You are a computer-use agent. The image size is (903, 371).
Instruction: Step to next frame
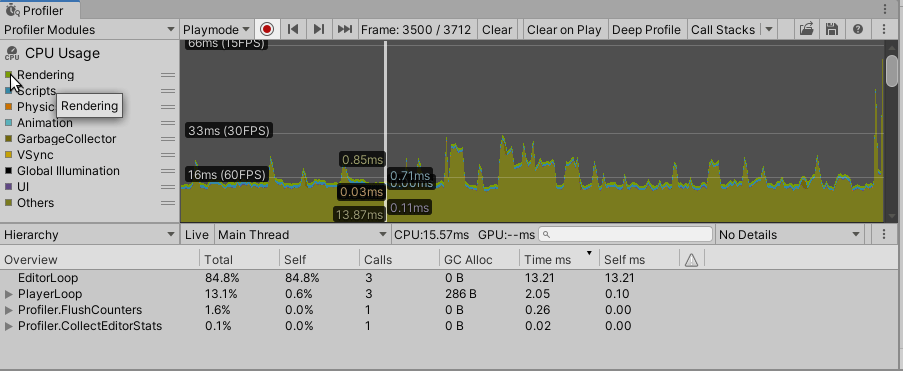click(318, 29)
